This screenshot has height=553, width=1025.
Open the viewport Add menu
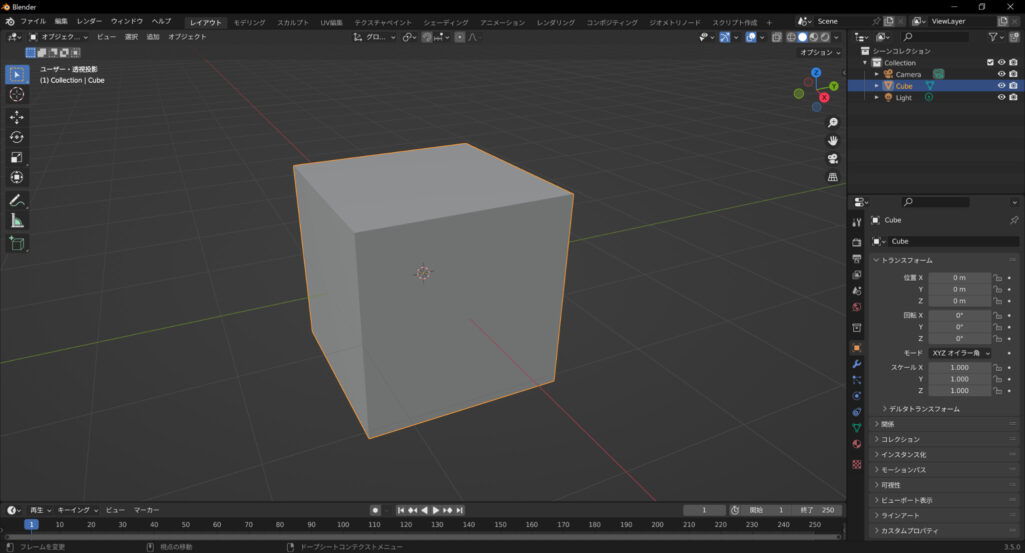click(x=153, y=37)
